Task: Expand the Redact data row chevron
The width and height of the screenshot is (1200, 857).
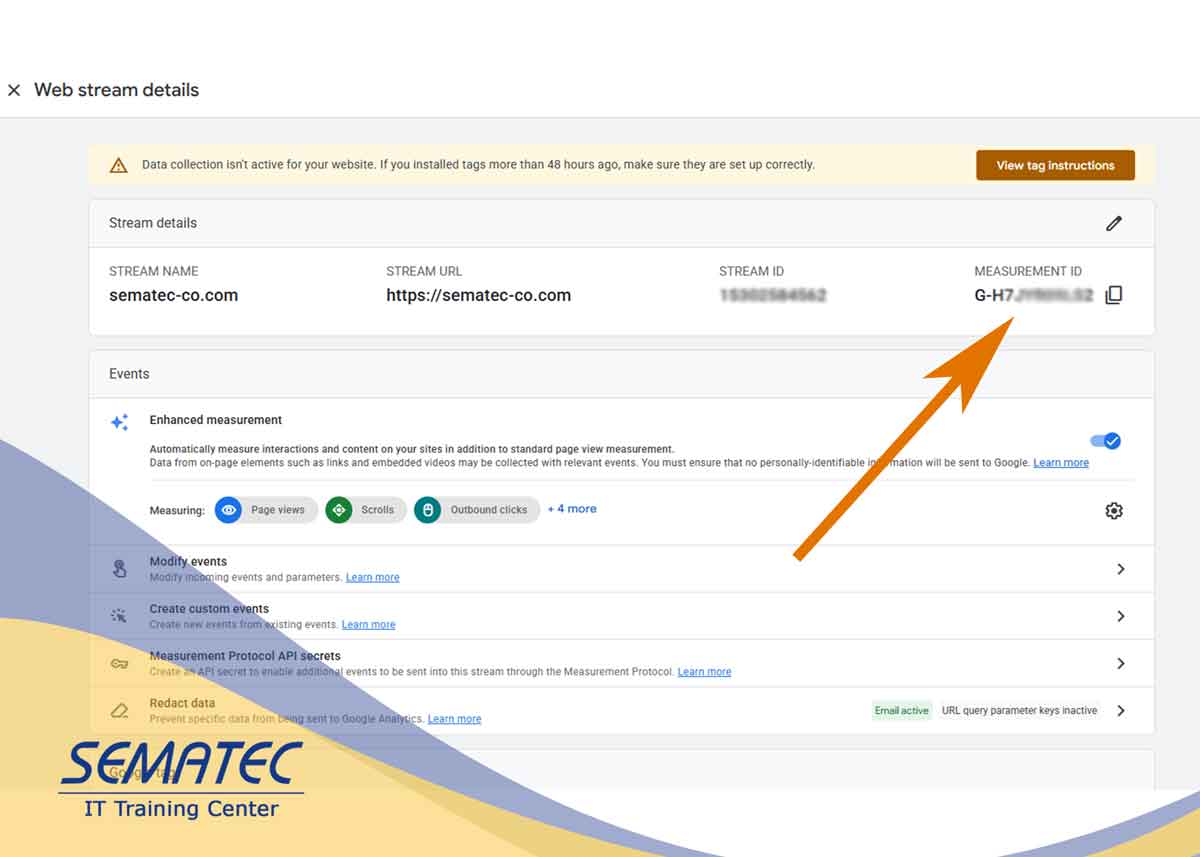Action: click(x=1121, y=711)
